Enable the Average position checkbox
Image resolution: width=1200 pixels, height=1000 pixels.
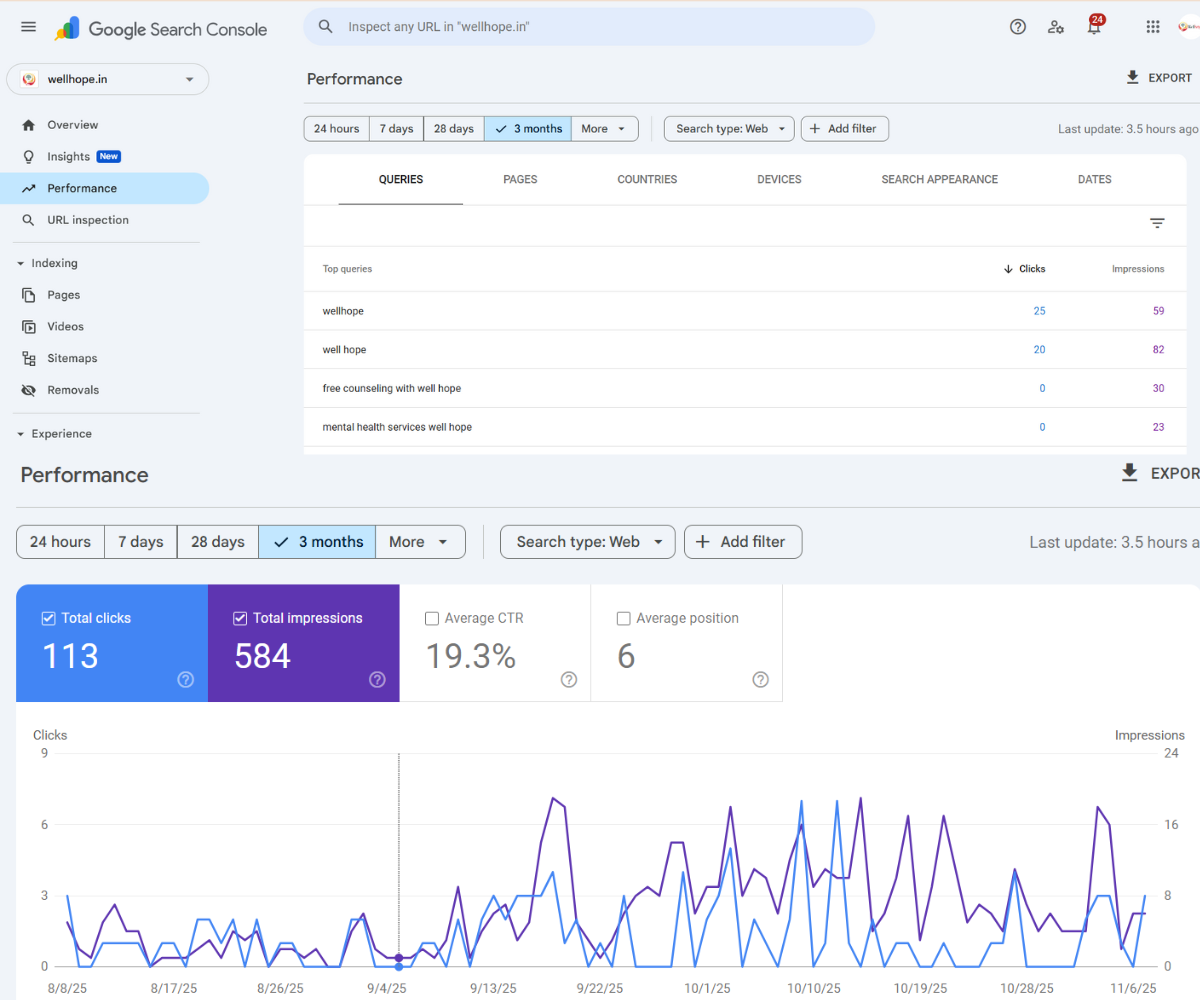click(624, 618)
